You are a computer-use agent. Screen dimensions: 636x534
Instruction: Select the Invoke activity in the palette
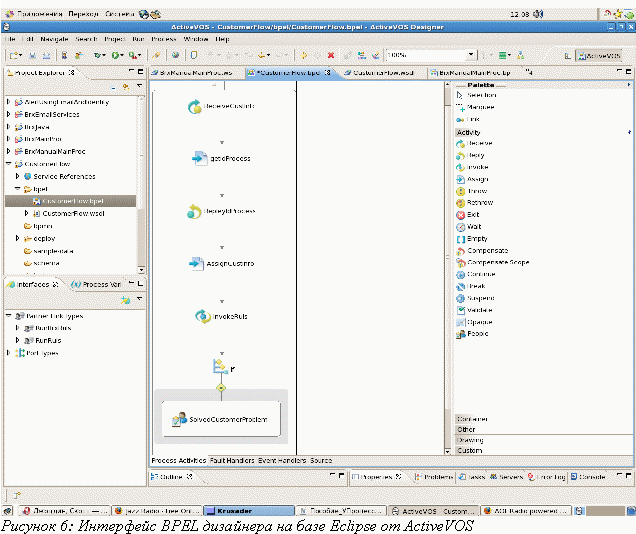(480, 167)
